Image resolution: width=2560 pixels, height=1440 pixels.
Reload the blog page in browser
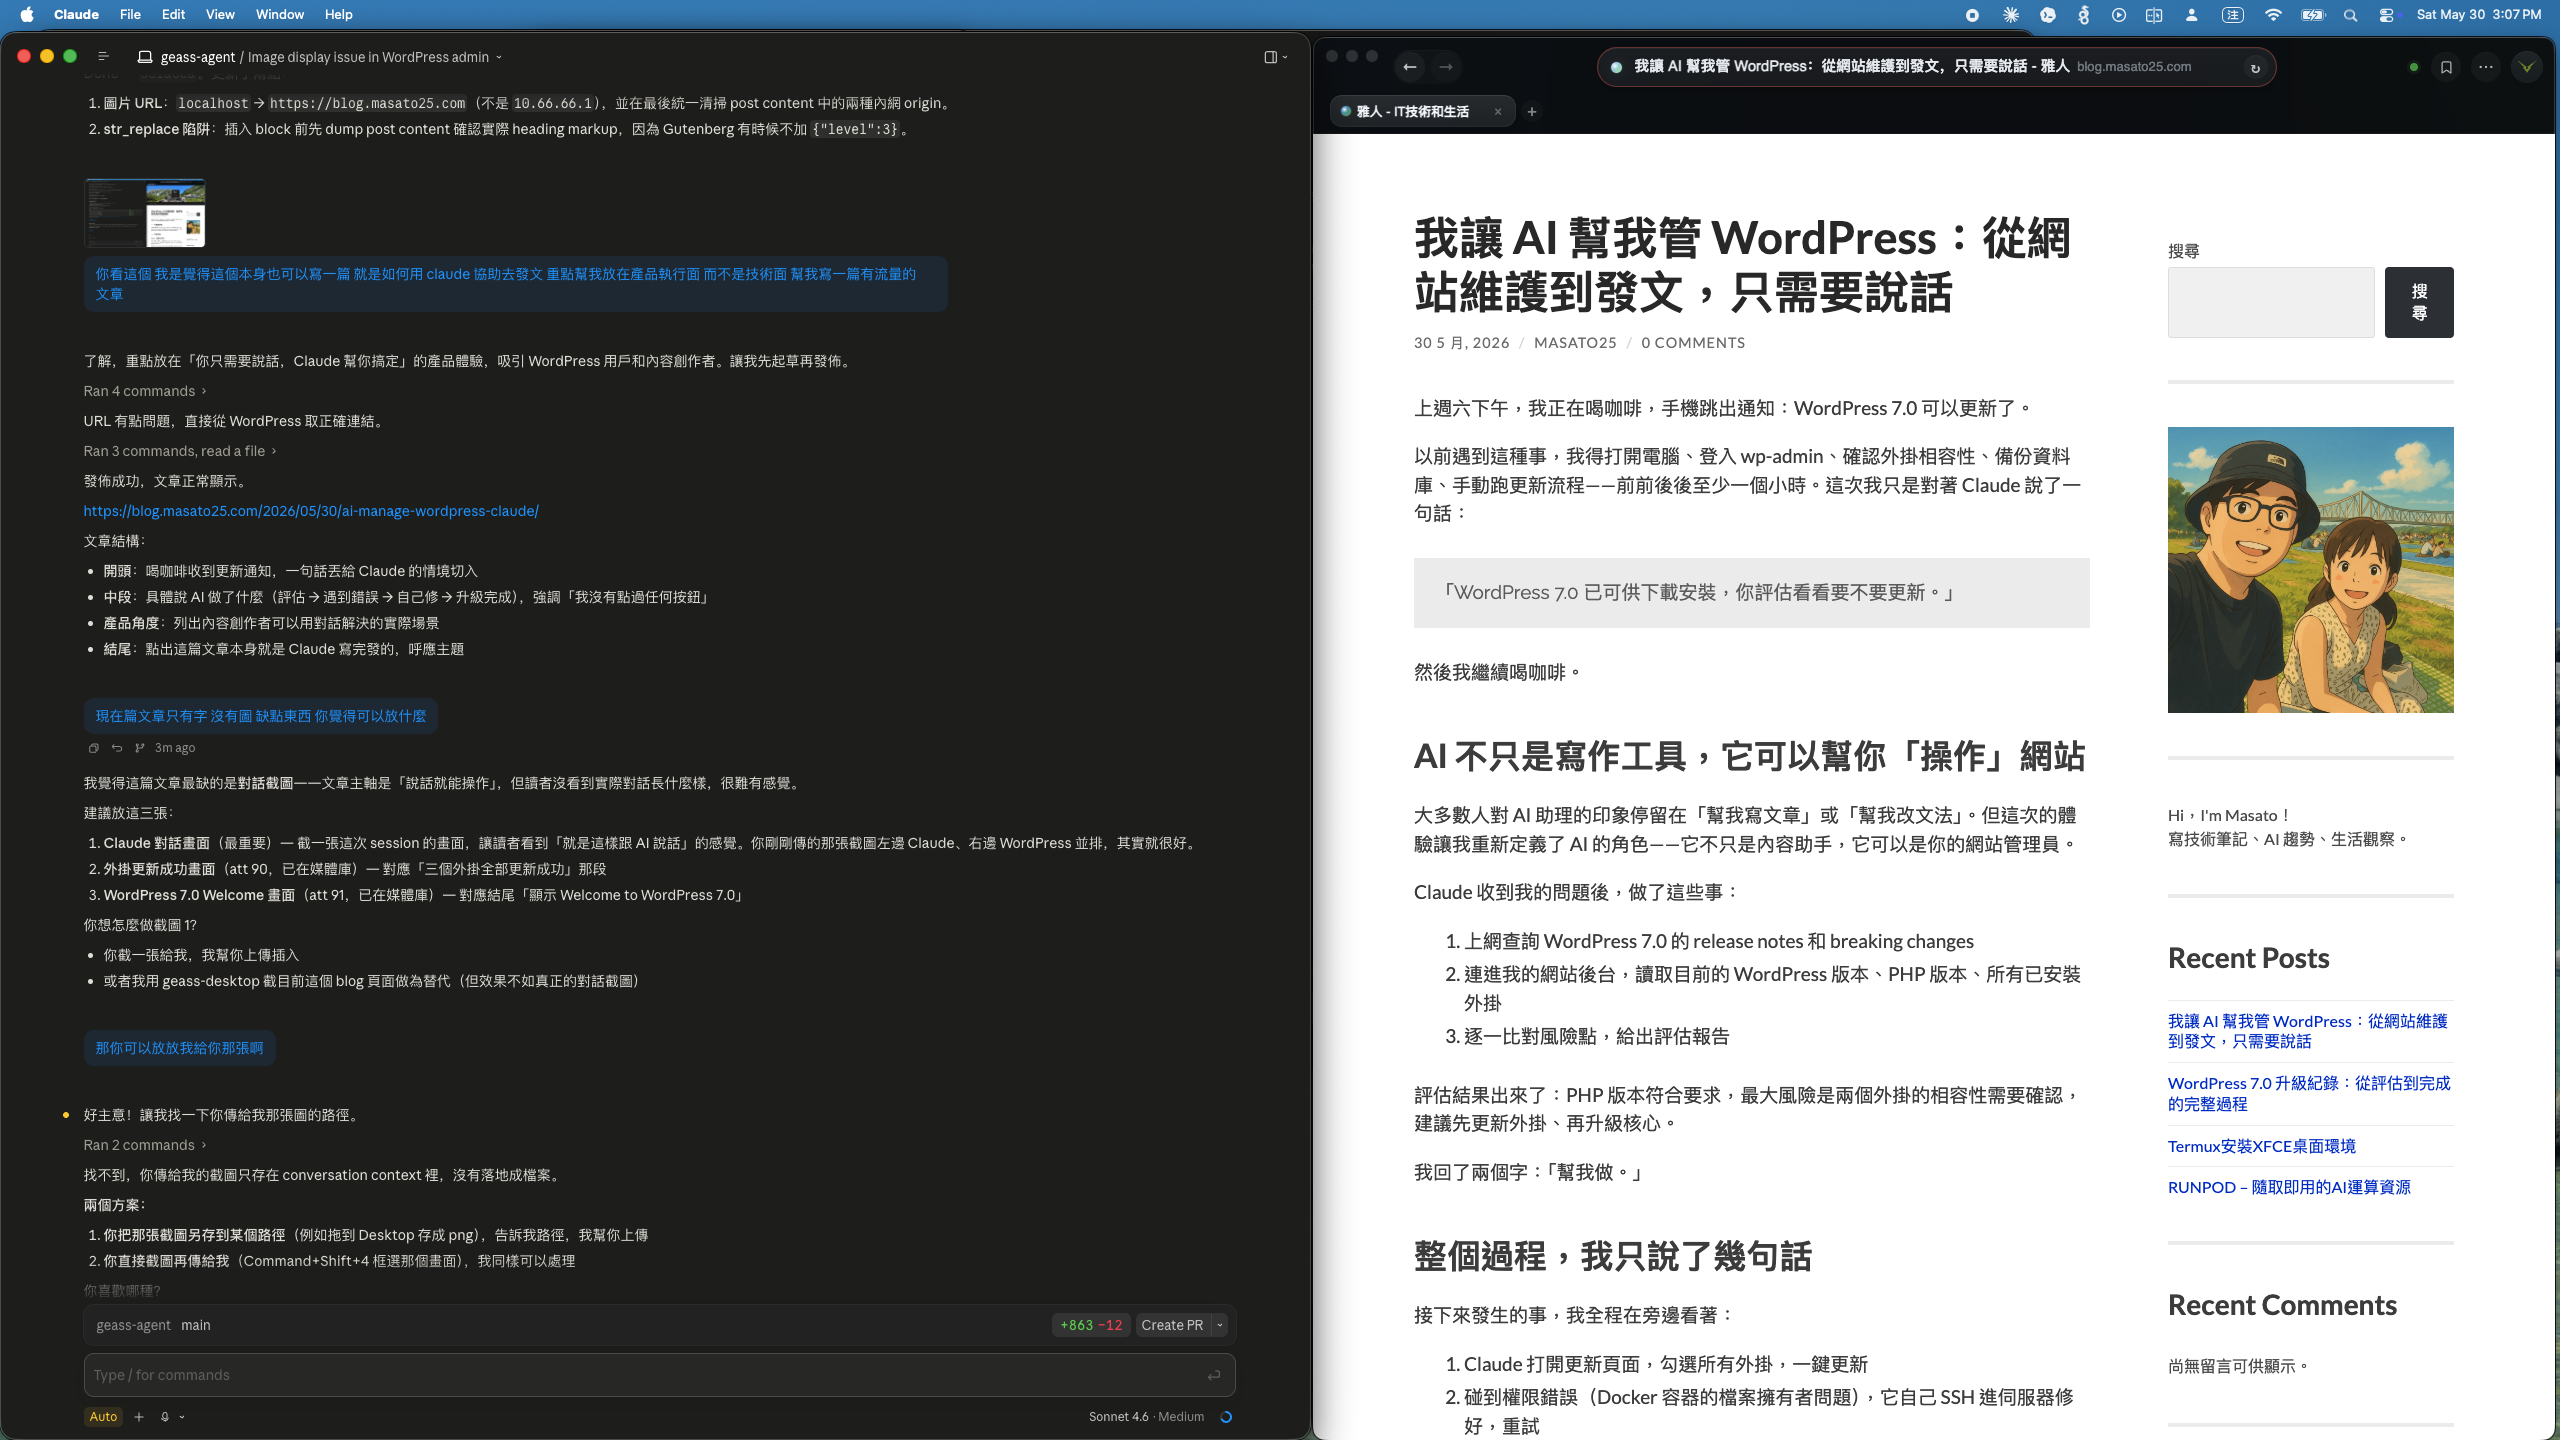click(2255, 68)
